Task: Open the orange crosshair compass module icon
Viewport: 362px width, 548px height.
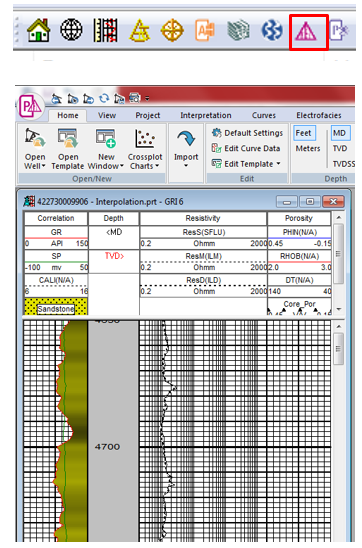Action: (x=172, y=30)
